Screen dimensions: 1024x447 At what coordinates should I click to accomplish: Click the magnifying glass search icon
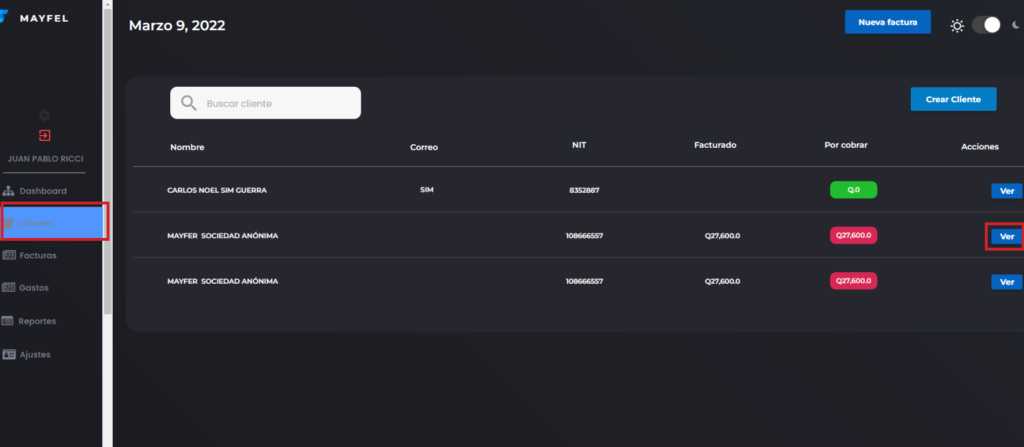(188, 103)
